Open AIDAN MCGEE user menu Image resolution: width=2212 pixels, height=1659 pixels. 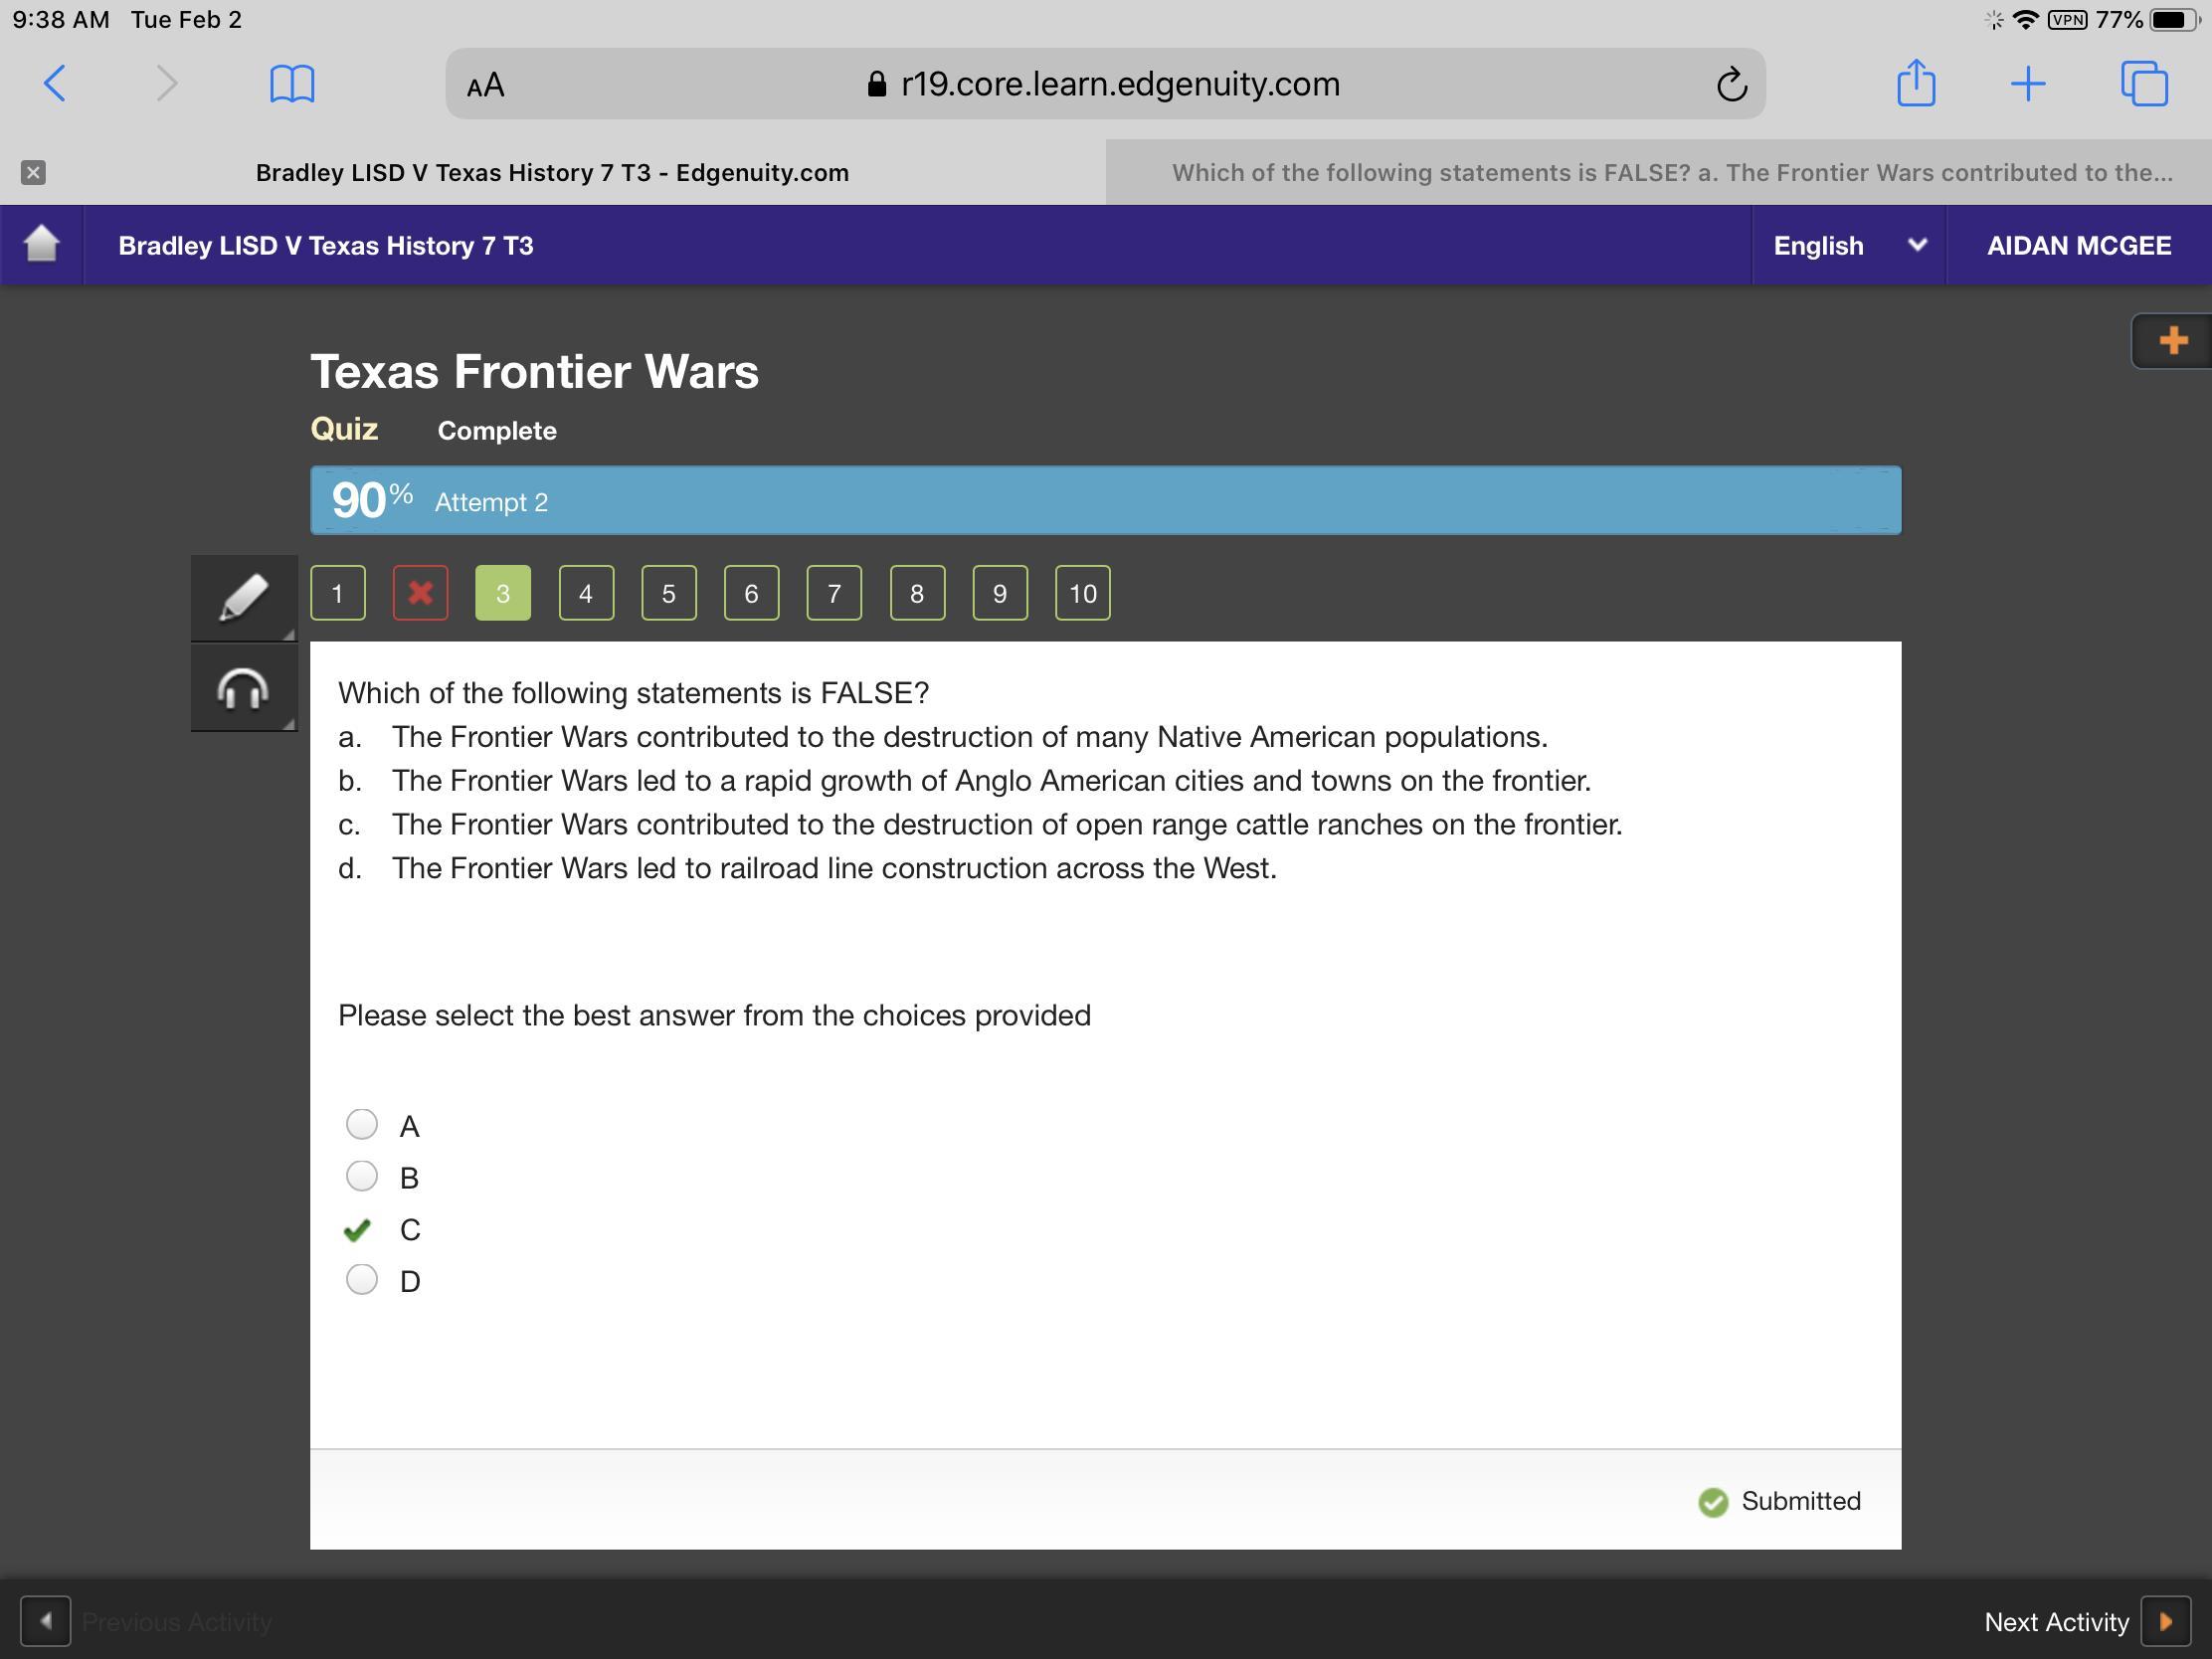click(x=2078, y=245)
